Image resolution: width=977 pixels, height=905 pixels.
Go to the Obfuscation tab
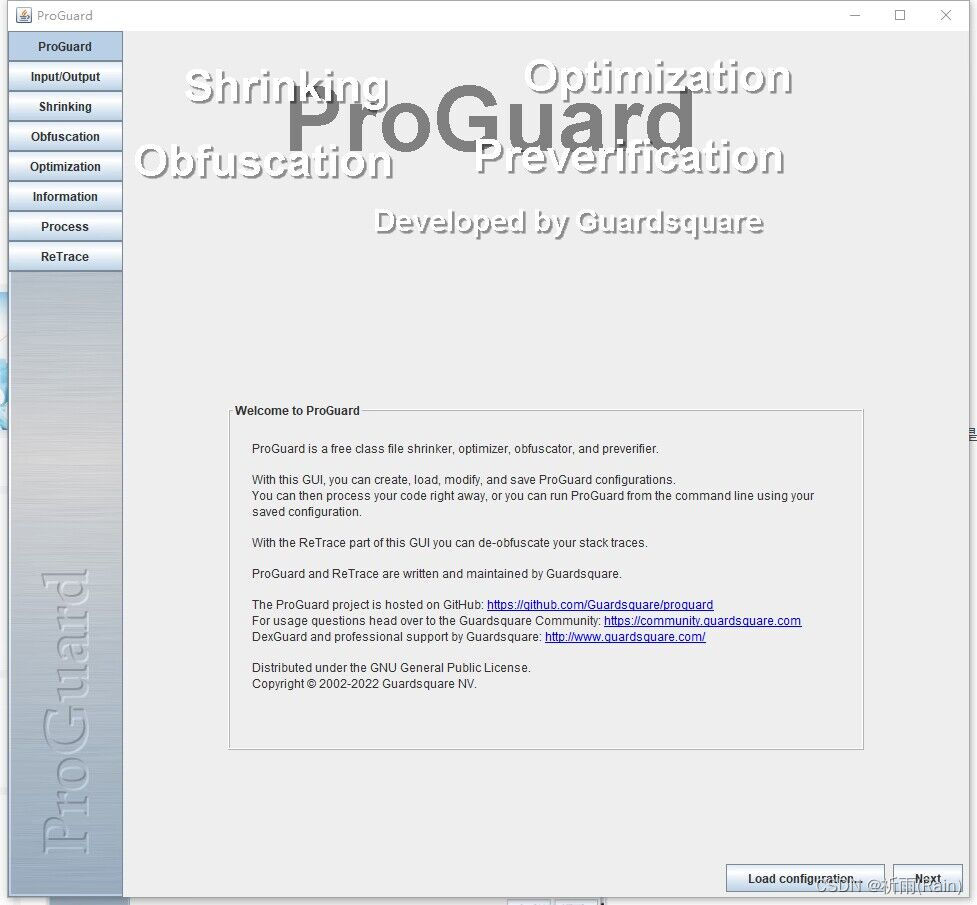pos(65,136)
